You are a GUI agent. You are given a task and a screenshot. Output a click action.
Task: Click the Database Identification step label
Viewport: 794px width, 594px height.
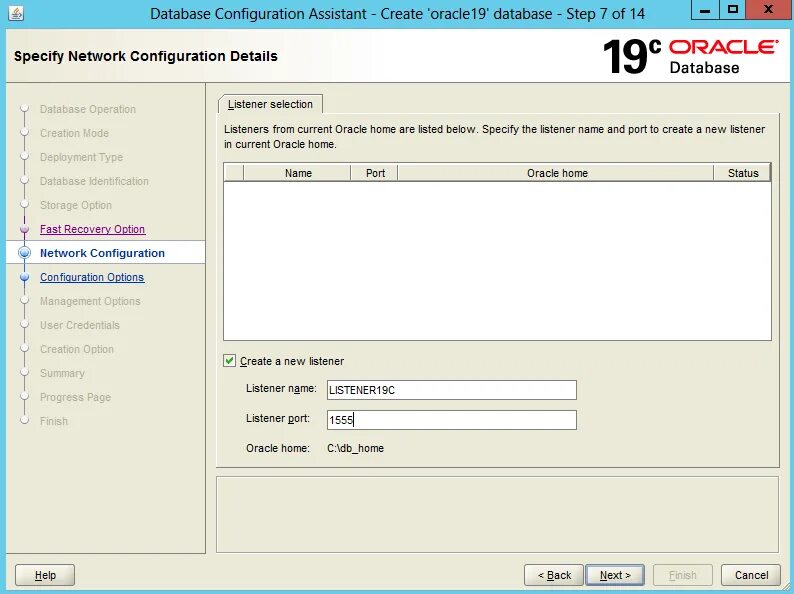(94, 181)
